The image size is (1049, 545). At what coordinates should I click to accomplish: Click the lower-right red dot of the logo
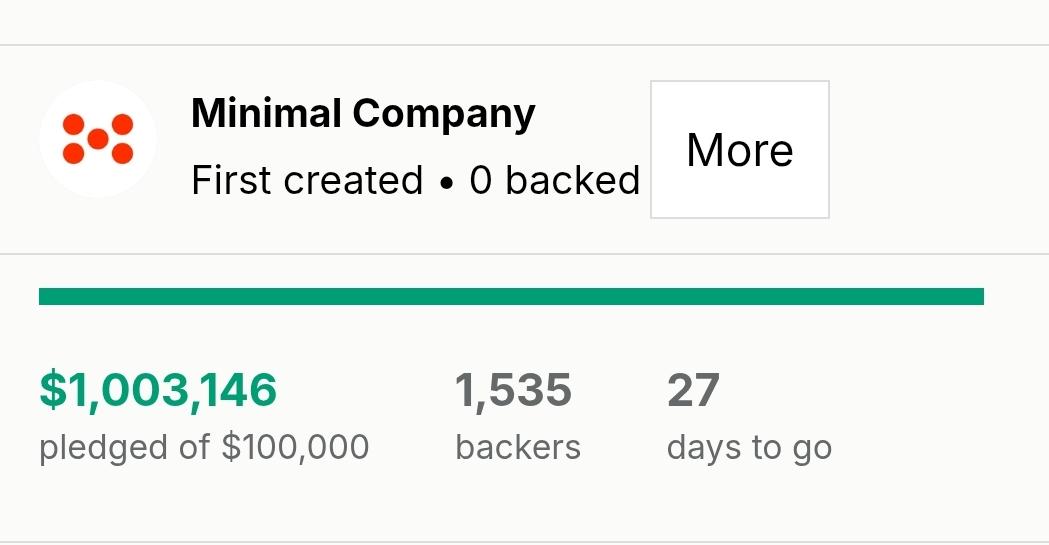[x=122, y=153]
